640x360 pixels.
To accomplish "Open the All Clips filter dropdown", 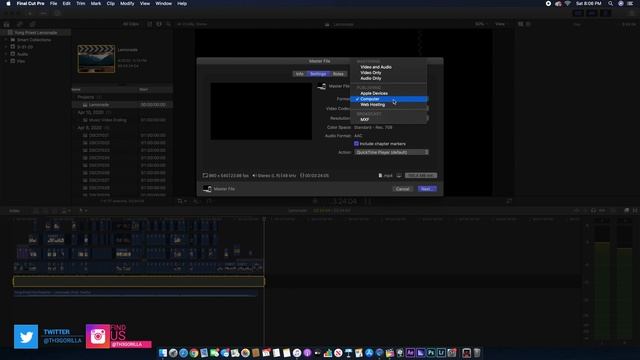I will (131, 24).
